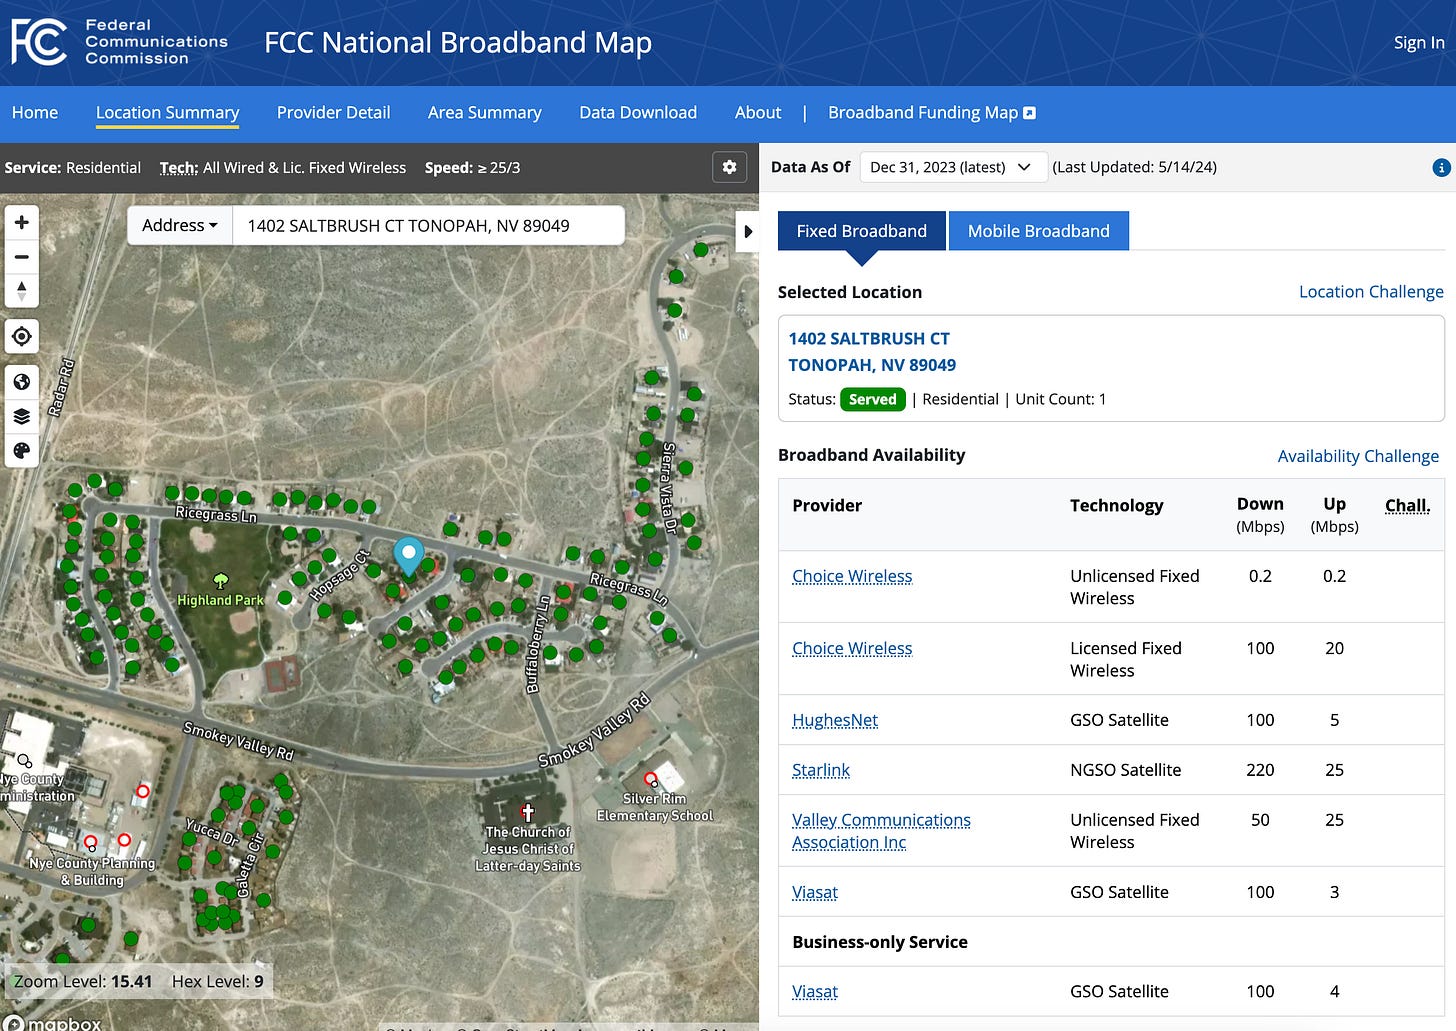Click the Last Updated 5/14/24 text

click(1134, 167)
